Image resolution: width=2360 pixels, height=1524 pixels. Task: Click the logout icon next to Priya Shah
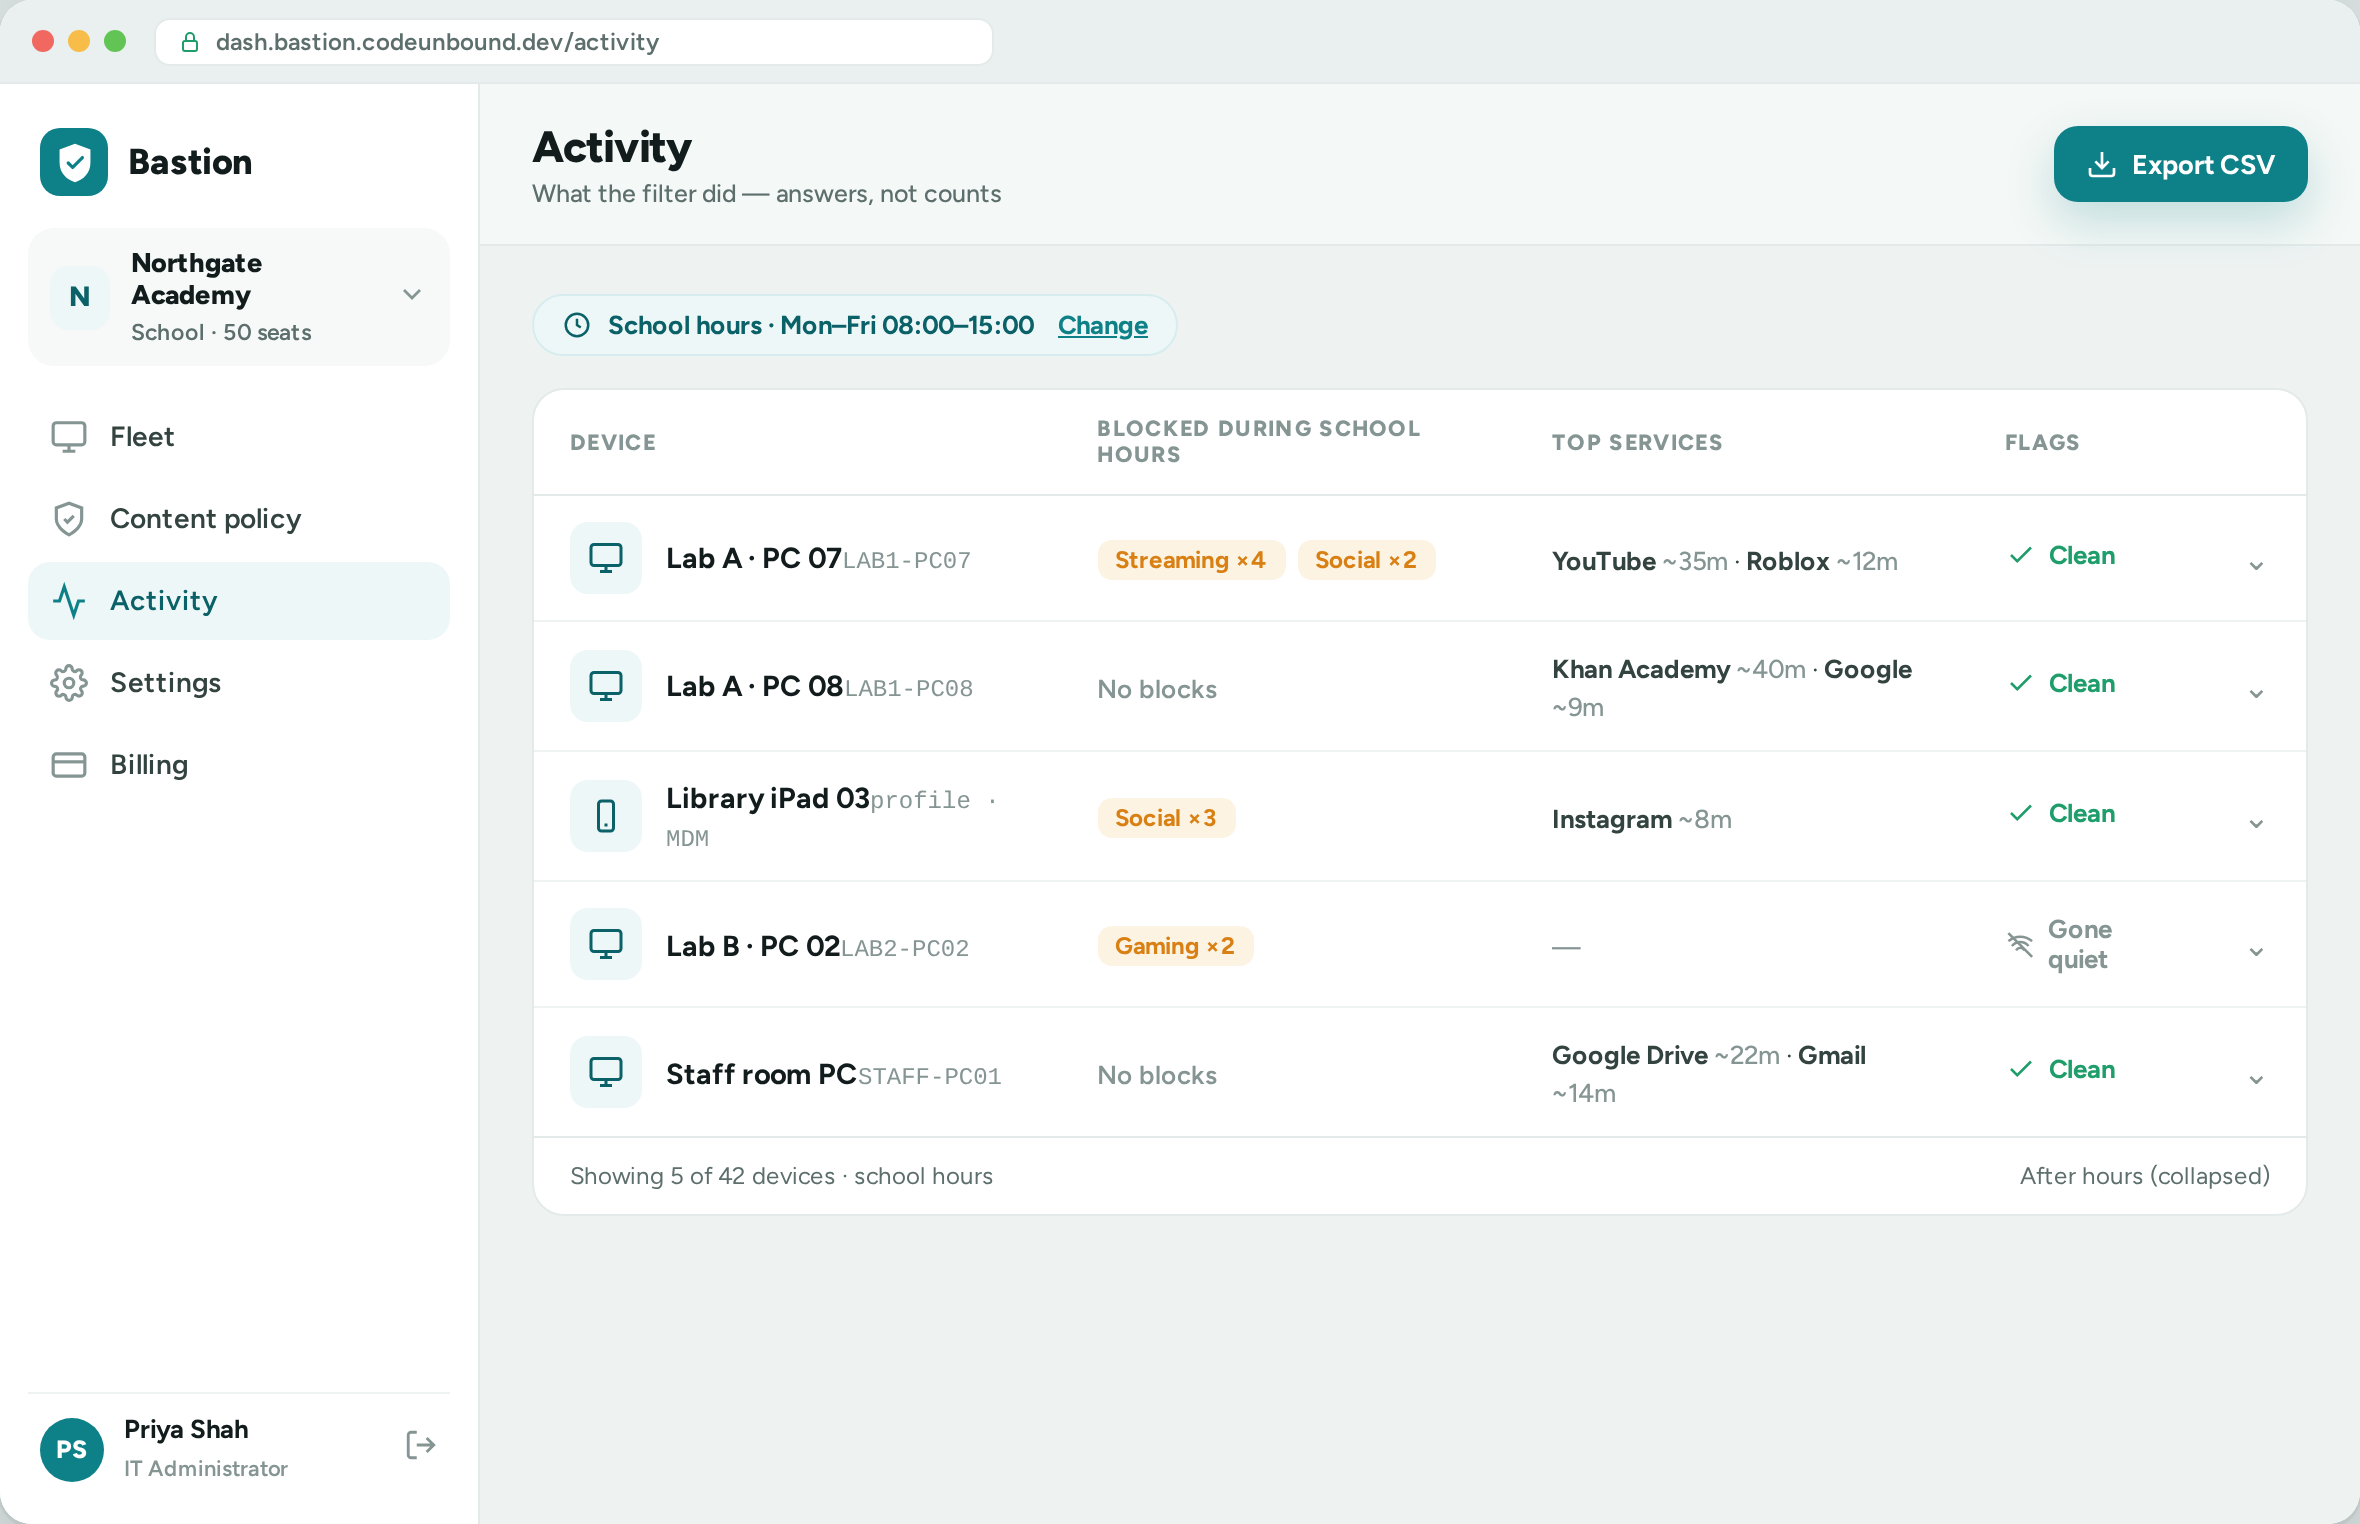pyautogui.click(x=421, y=1445)
